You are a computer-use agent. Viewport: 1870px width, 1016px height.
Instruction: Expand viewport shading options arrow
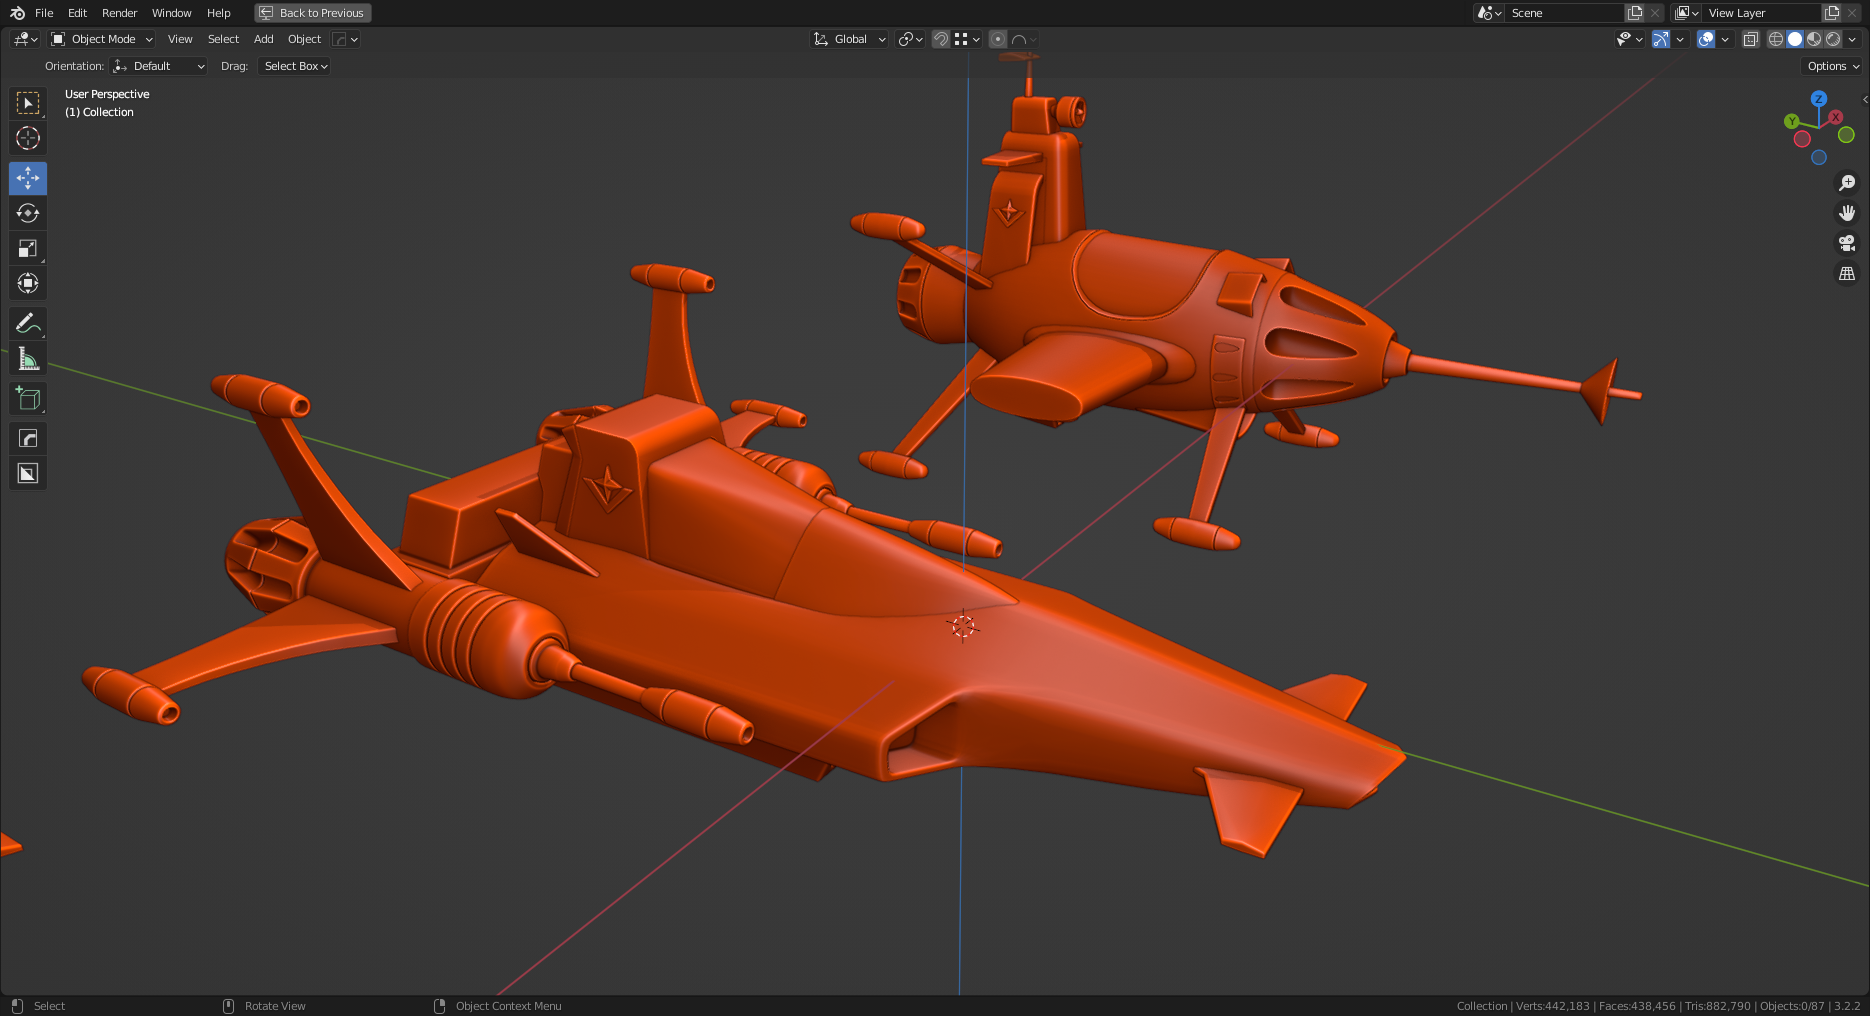(x=1852, y=39)
